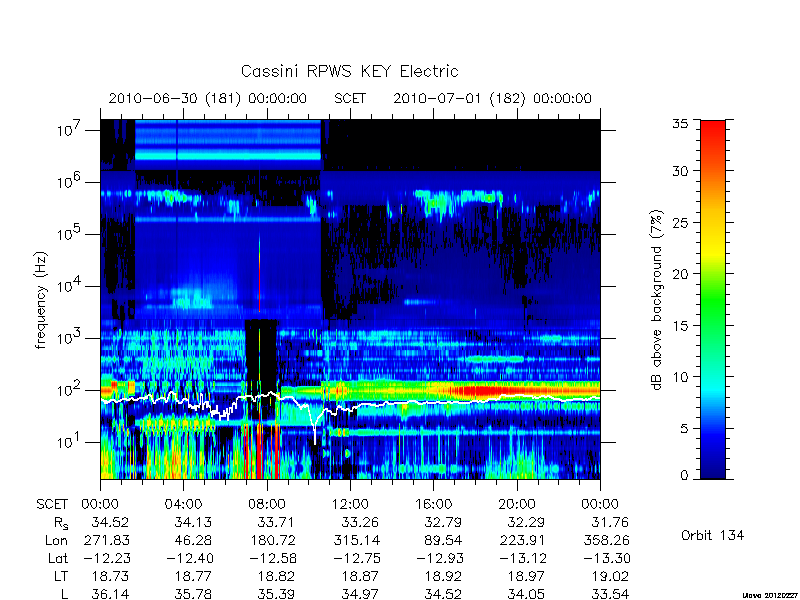800x600 pixels.
Task: Click the 10^5 frequency tick label
Action: click(70, 234)
